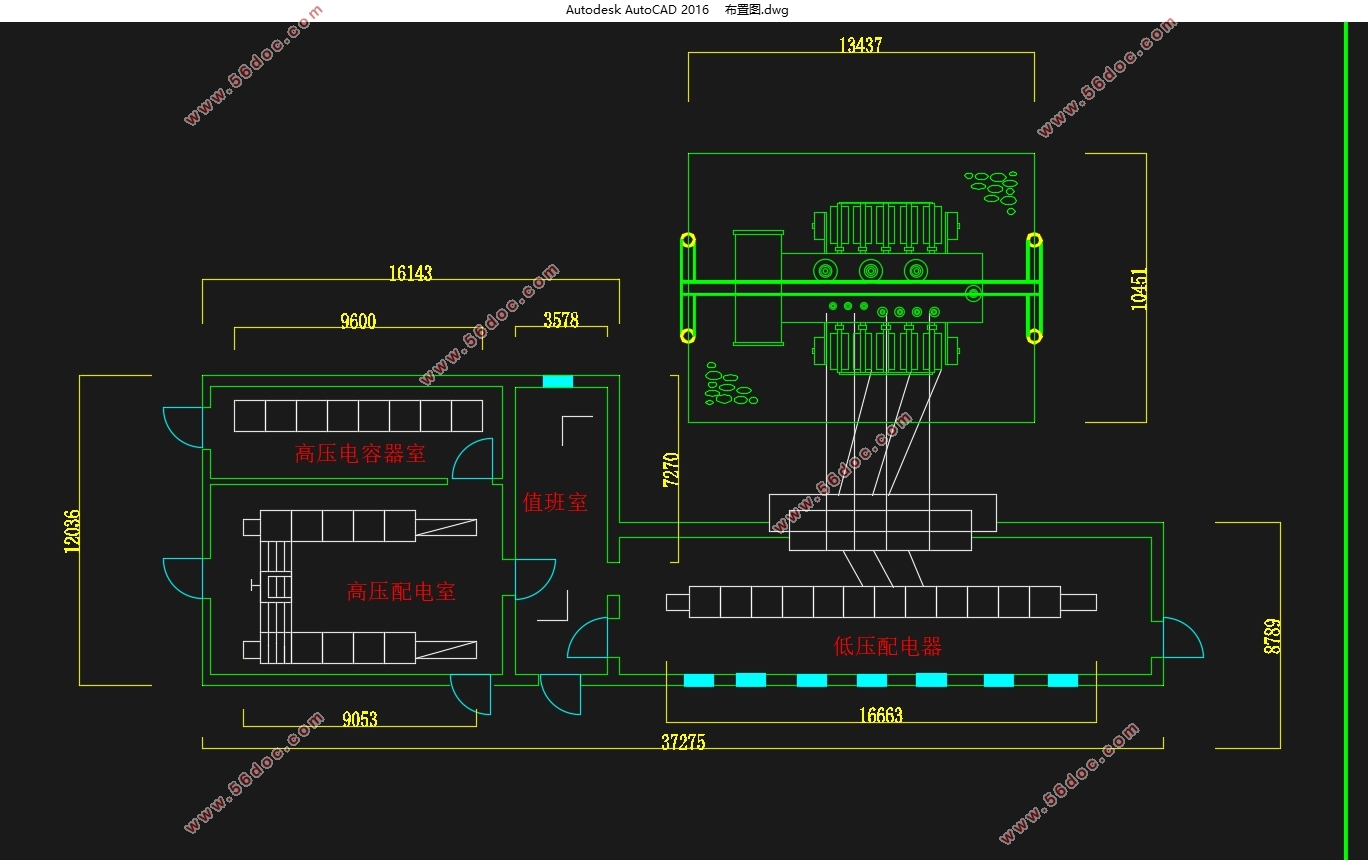Click the 高压配电室 red label

click(401, 592)
